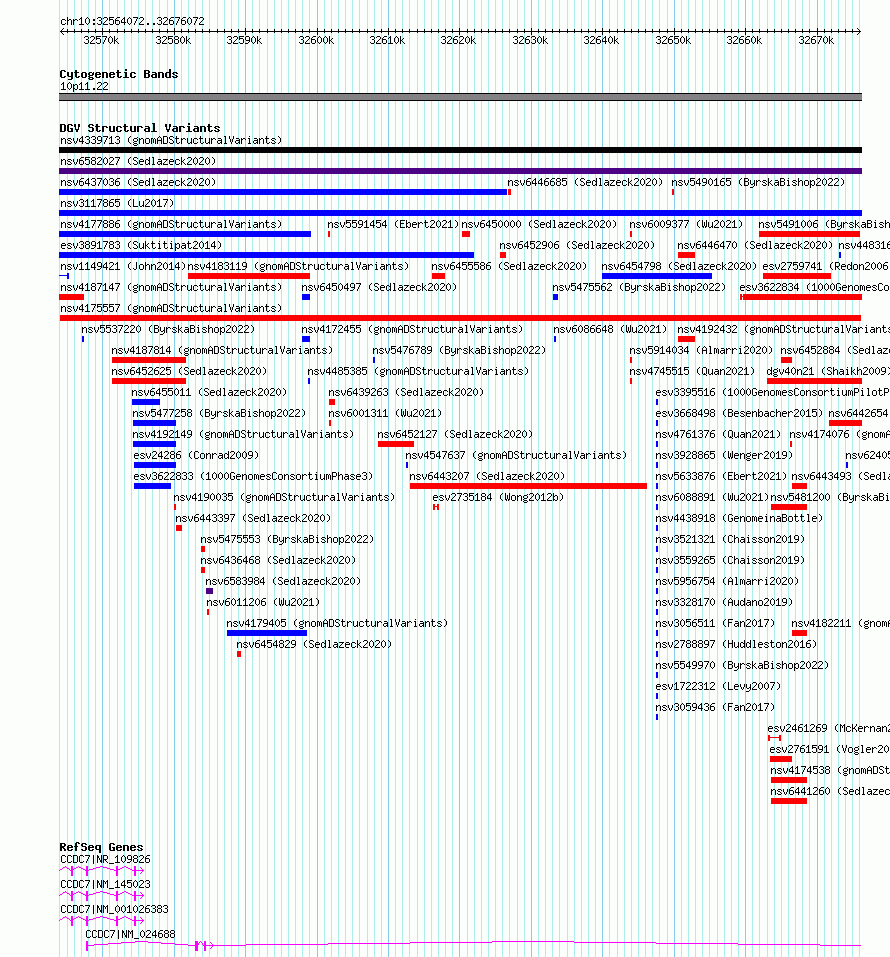890x957 pixels.
Task: Open nsv6436468 Sedlazeck2020 variant label
Action: 278,560
